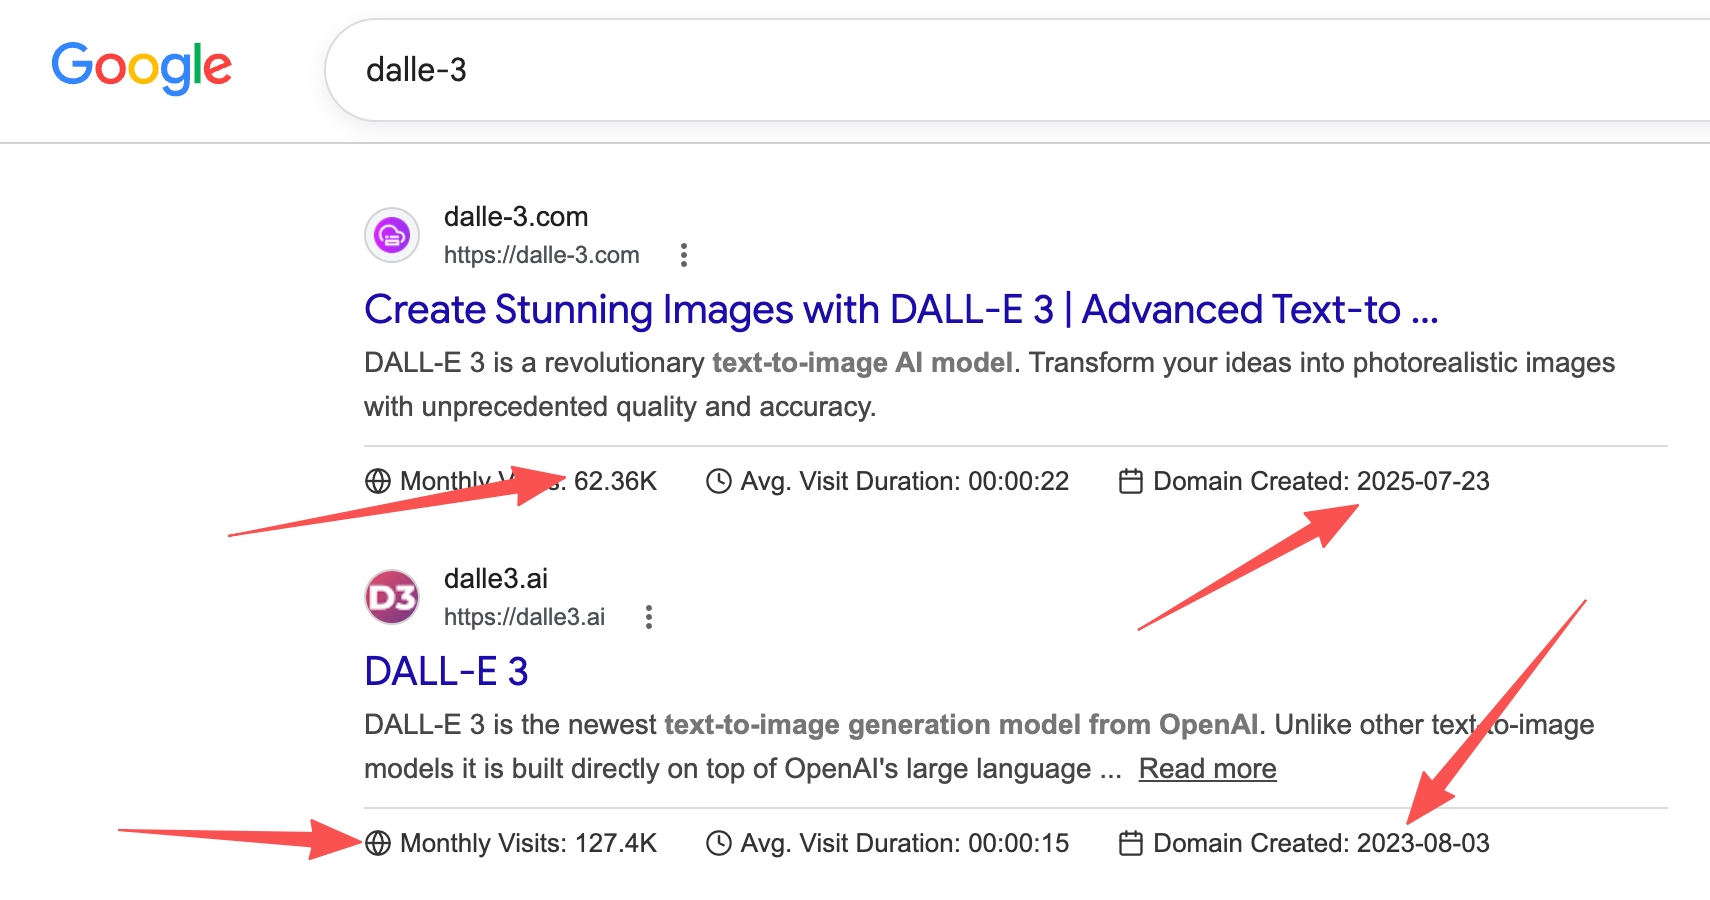Image resolution: width=1710 pixels, height=900 pixels.
Task: Click the clock icon next to duration 00:00:22
Action: [719, 481]
